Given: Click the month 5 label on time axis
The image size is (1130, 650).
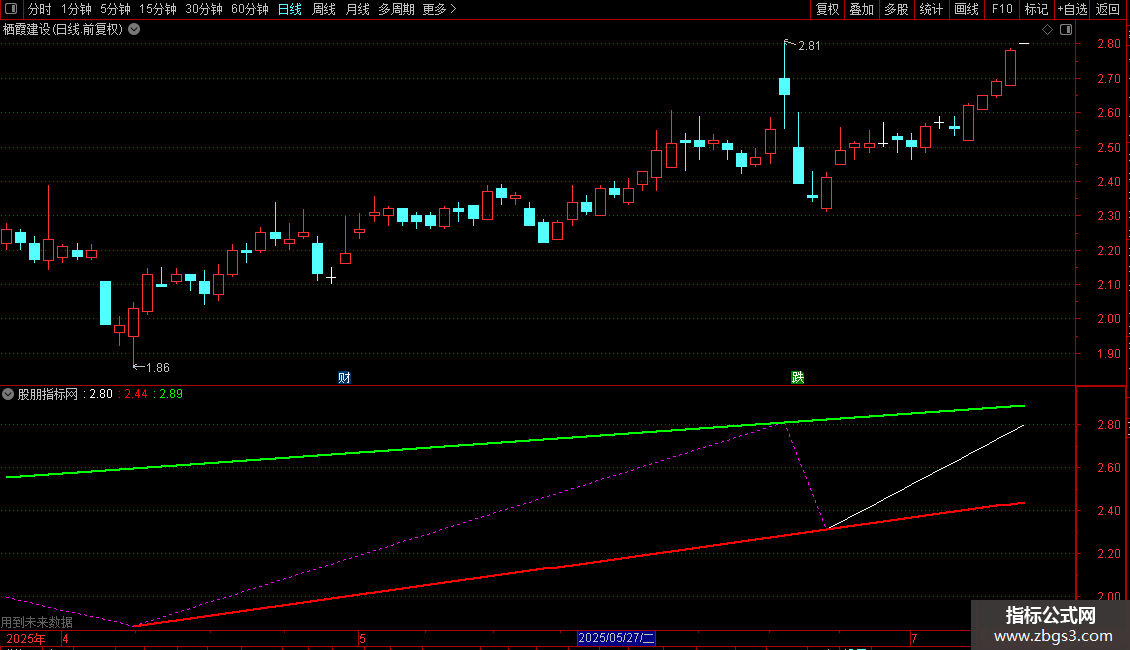Looking at the screenshot, I should pyautogui.click(x=362, y=638).
